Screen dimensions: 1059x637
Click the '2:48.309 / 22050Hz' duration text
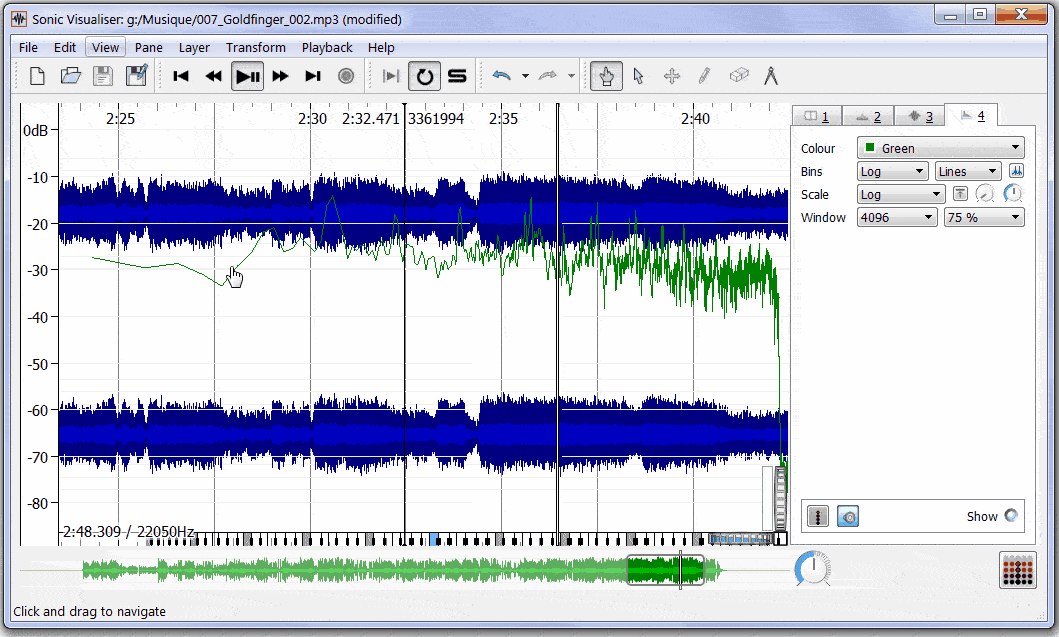coord(128,532)
